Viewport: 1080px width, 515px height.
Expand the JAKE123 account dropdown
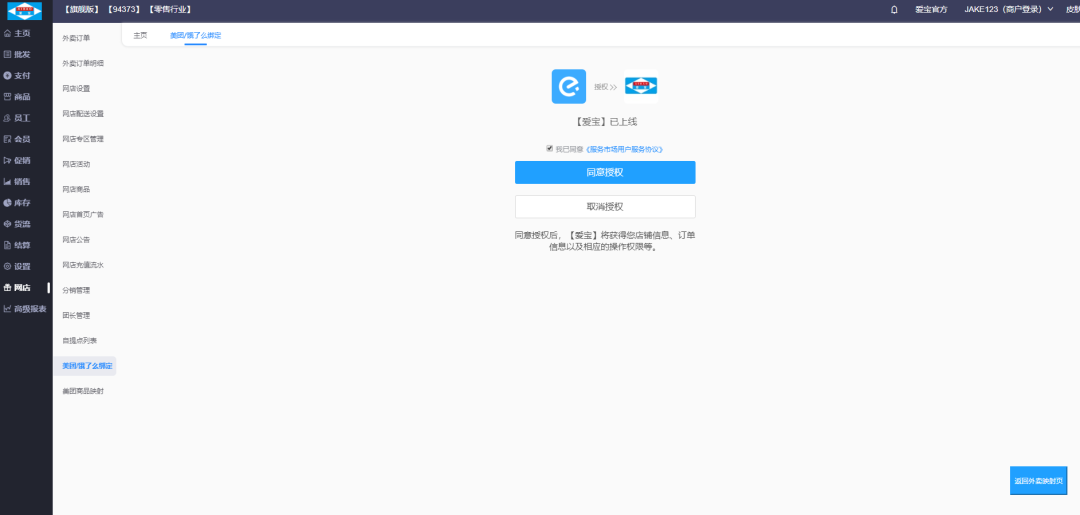pyautogui.click(x=1009, y=10)
